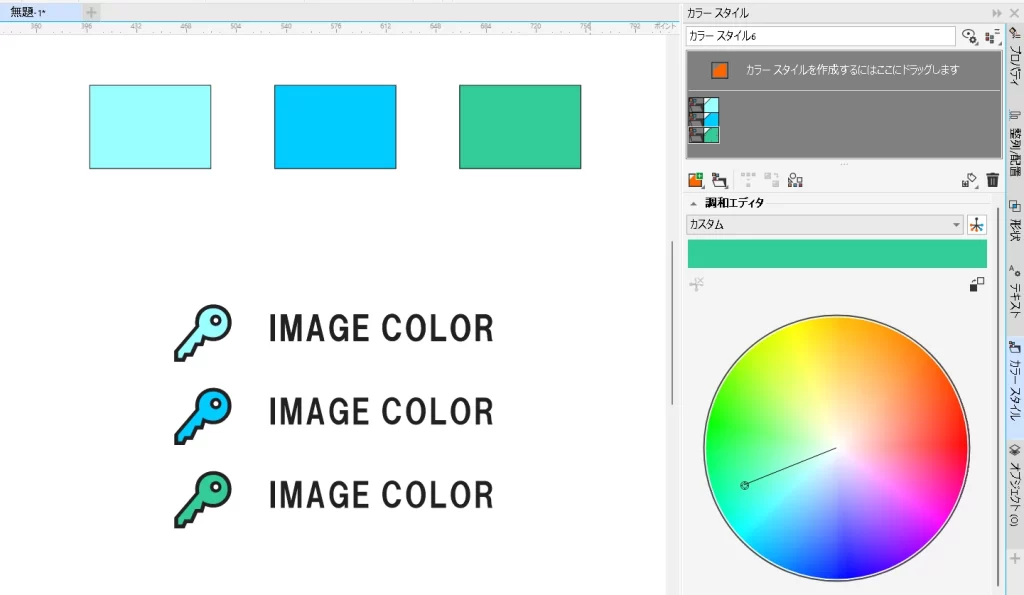The width and height of the screenshot is (1024, 595).
Task: Create a new color style
Action: click(697, 179)
